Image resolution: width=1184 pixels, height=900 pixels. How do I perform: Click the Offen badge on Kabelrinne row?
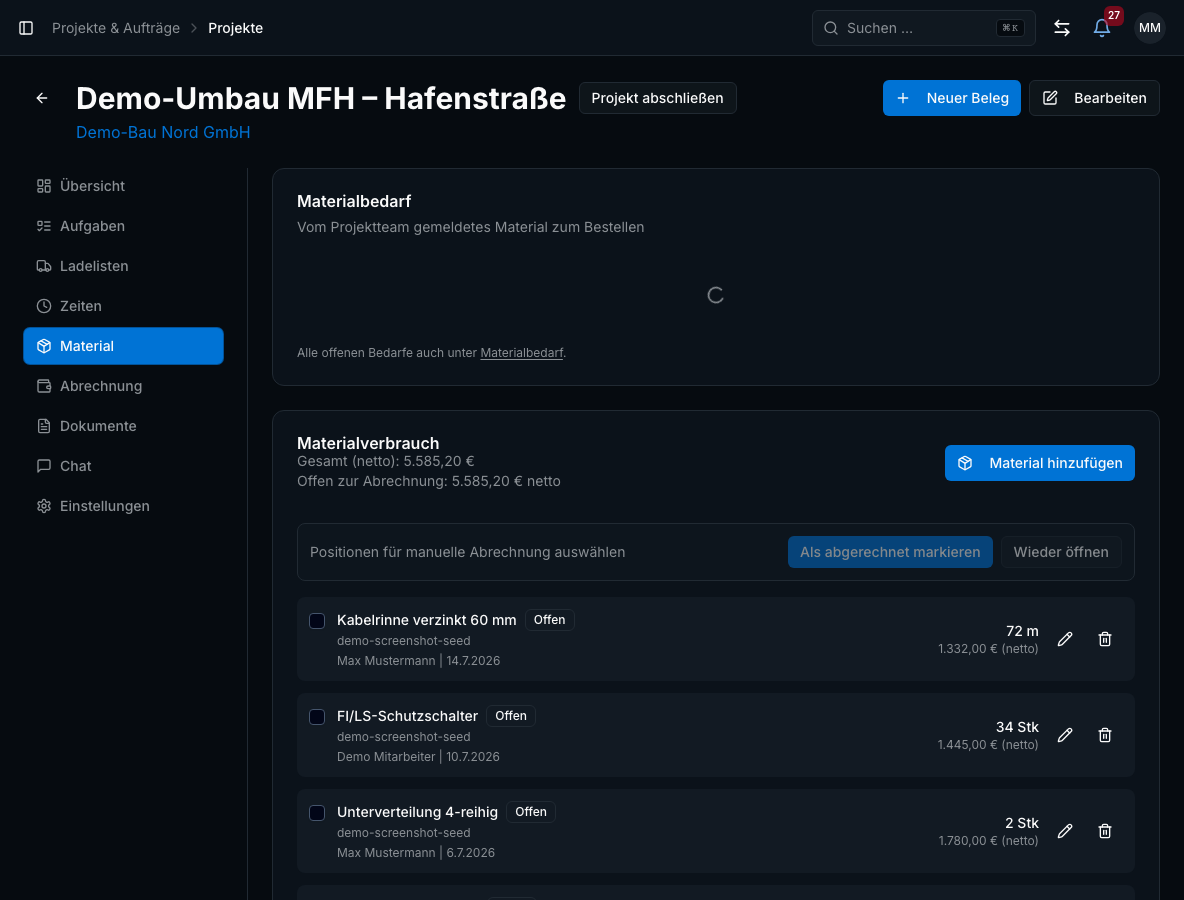pyautogui.click(x=549, y=620)
